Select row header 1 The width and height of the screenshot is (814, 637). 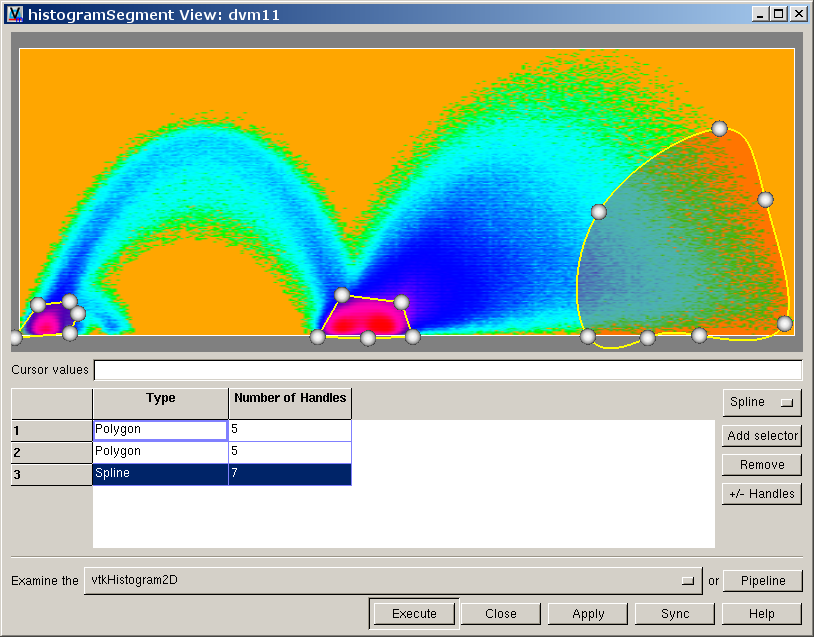(51, 430)
